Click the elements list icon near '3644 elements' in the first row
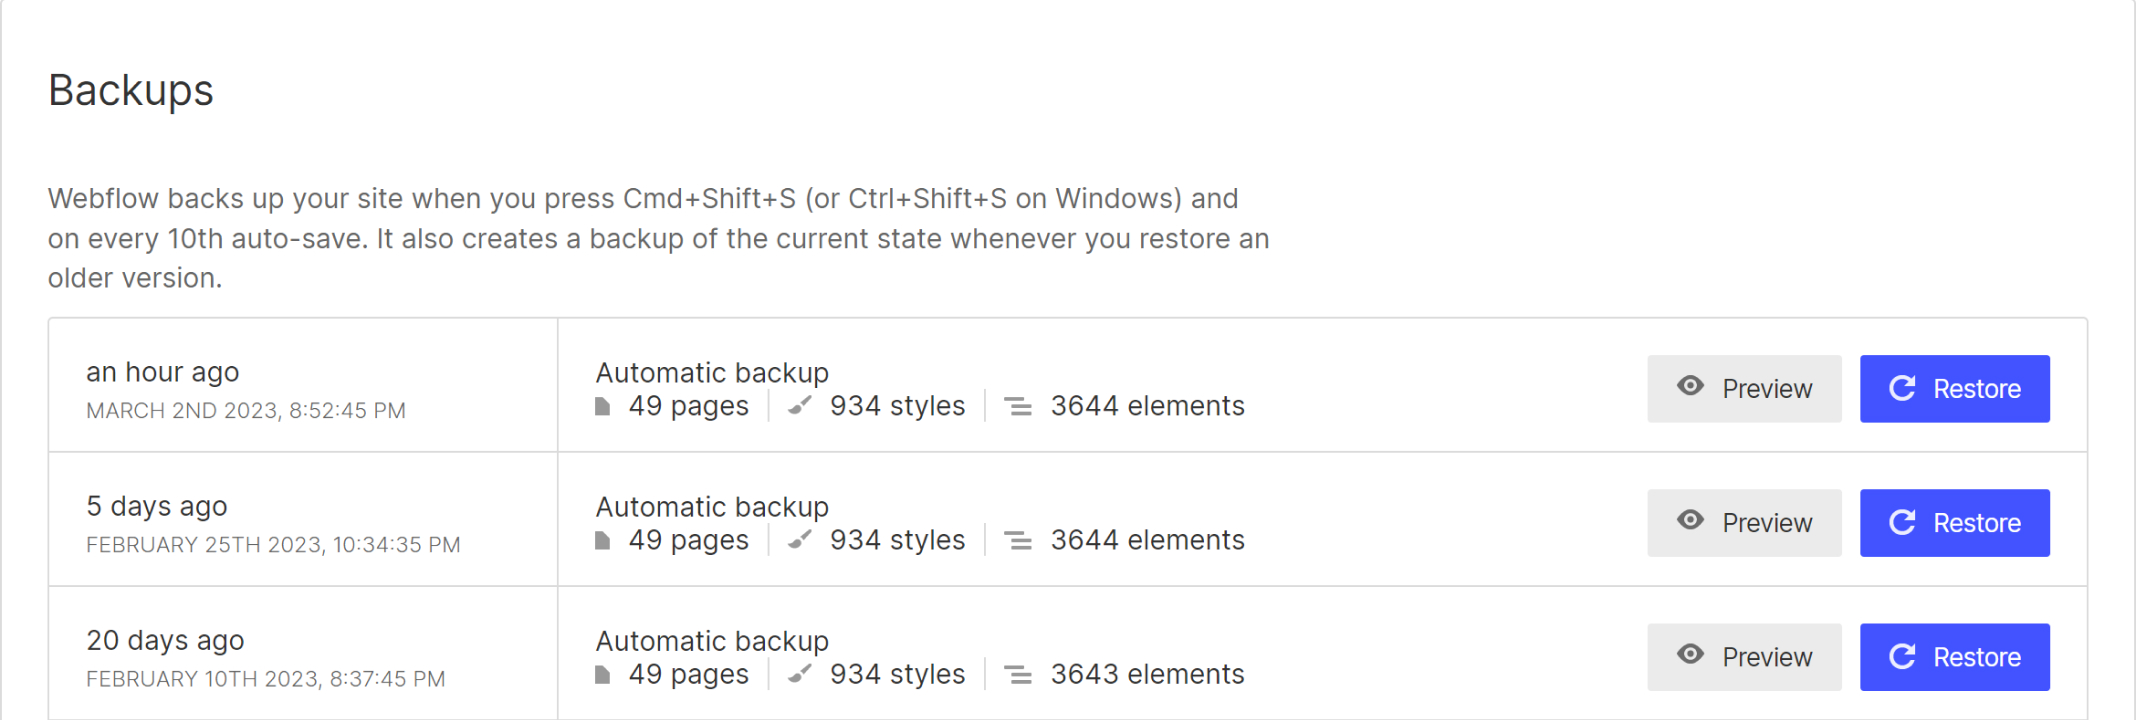Image resolution: width=2136 pixels, height=720 pixels. pyautogui.click(x=1019, y=406)
